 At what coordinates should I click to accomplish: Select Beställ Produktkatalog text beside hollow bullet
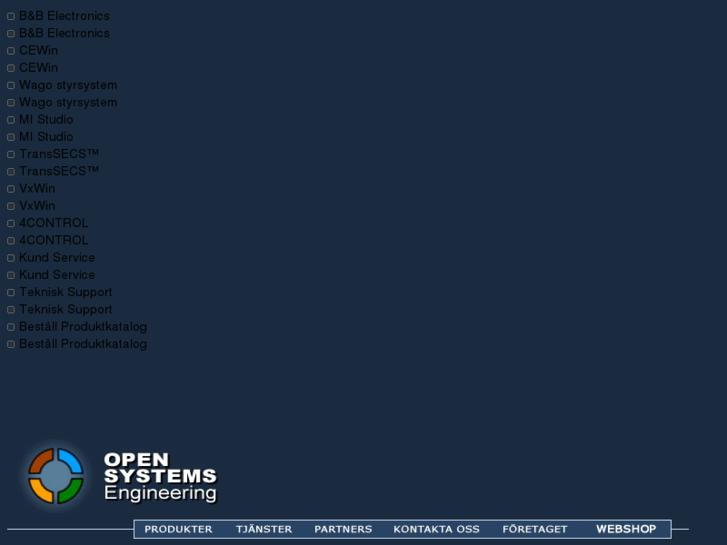pos(83,327)
